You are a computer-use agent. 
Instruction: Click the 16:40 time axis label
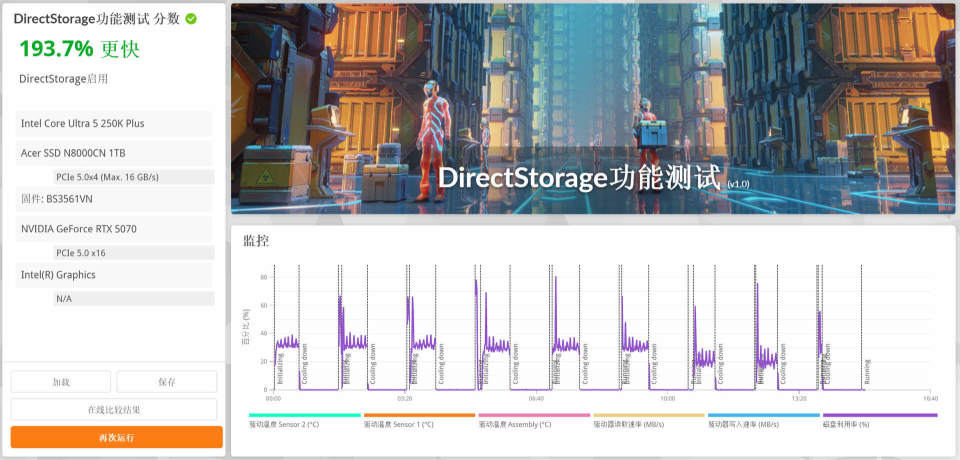coord(930,398)
